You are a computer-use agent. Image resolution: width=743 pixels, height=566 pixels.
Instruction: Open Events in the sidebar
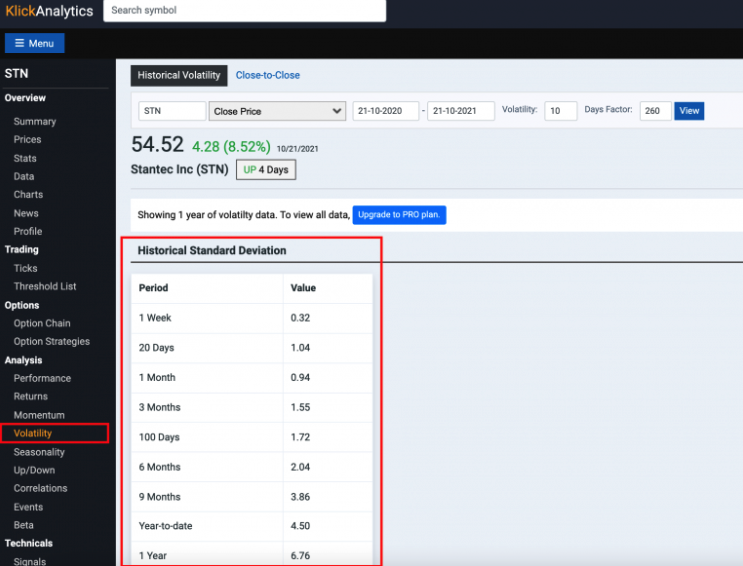[x=28, y=507]
